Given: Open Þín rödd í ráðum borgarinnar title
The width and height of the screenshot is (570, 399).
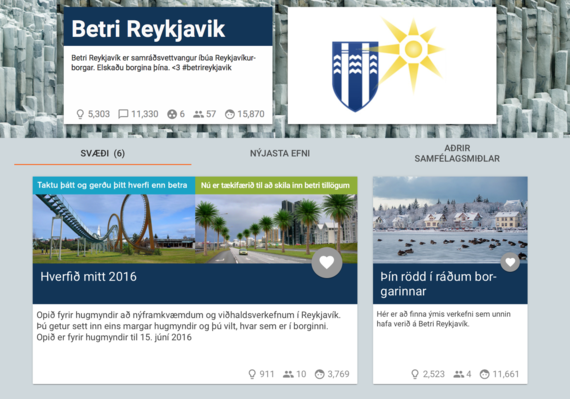Looking at the screenshot, I should coord(438,284).
